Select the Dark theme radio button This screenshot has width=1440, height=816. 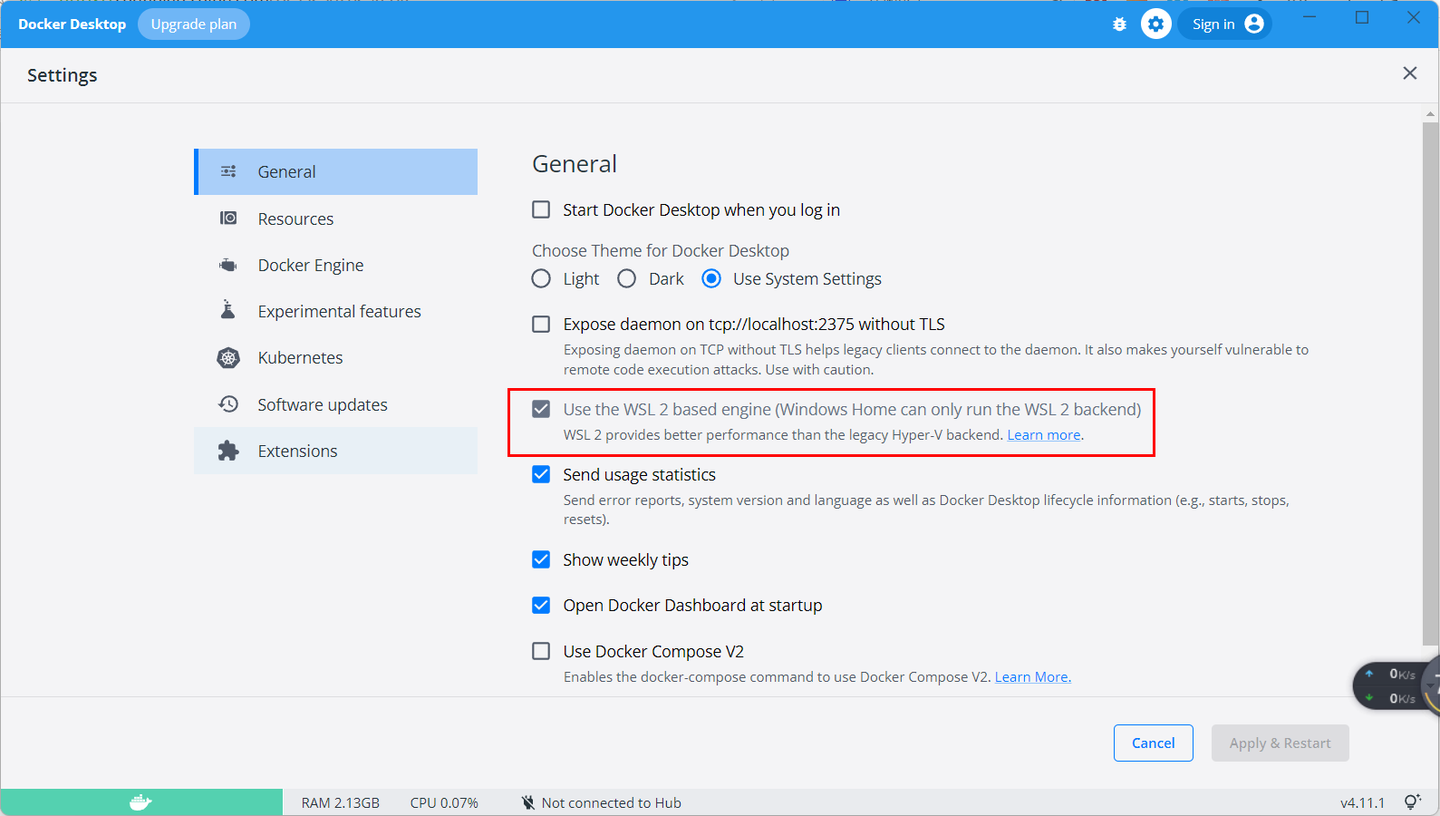(626, 279)
